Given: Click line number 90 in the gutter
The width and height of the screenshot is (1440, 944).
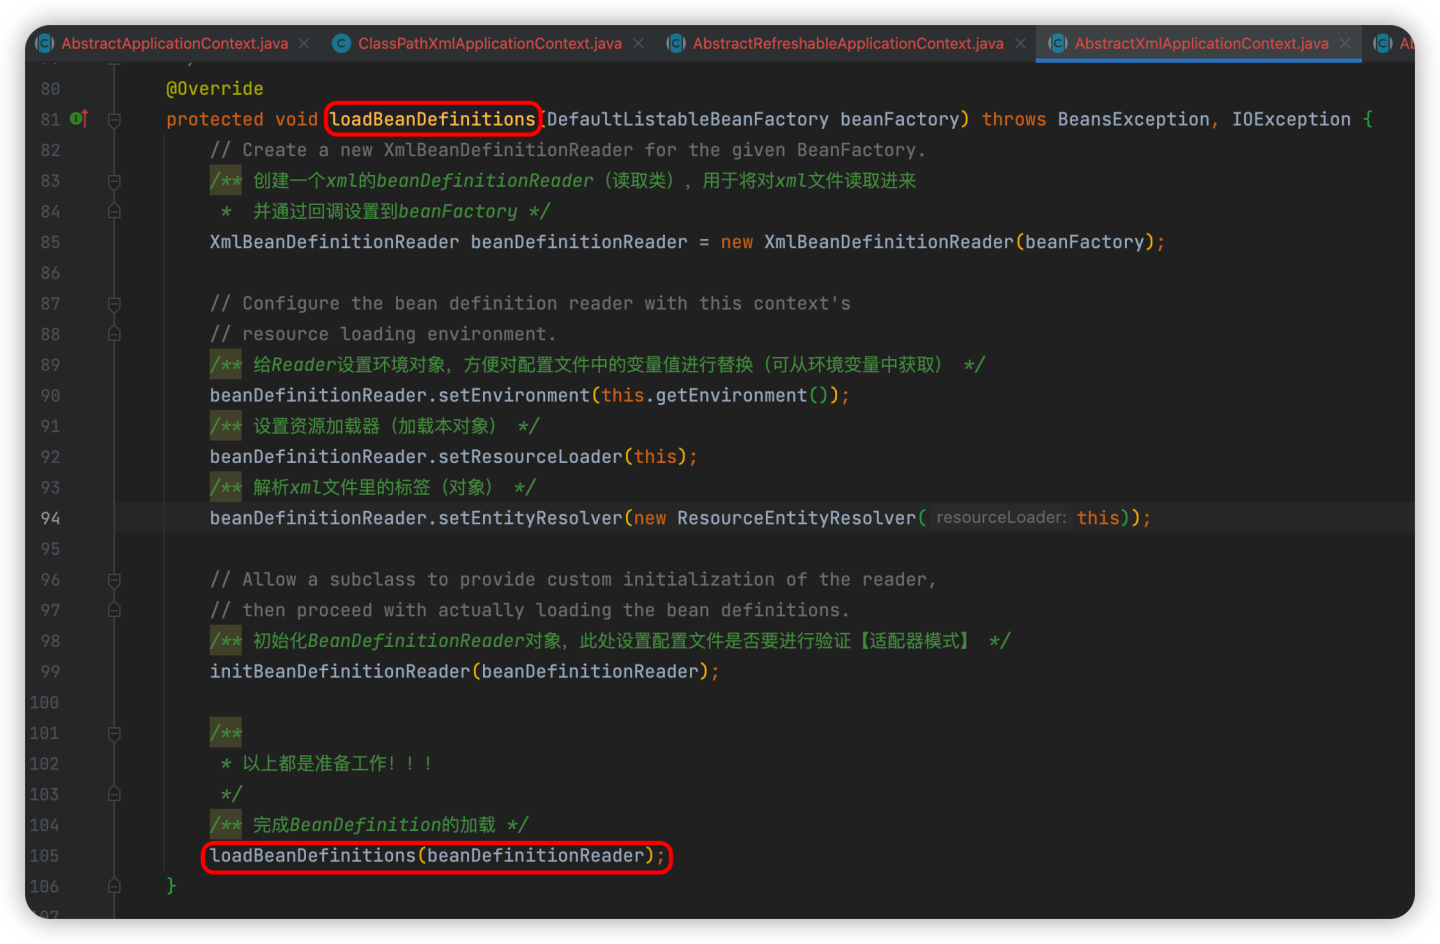Looking at the screenshot, I should point(50,396).
